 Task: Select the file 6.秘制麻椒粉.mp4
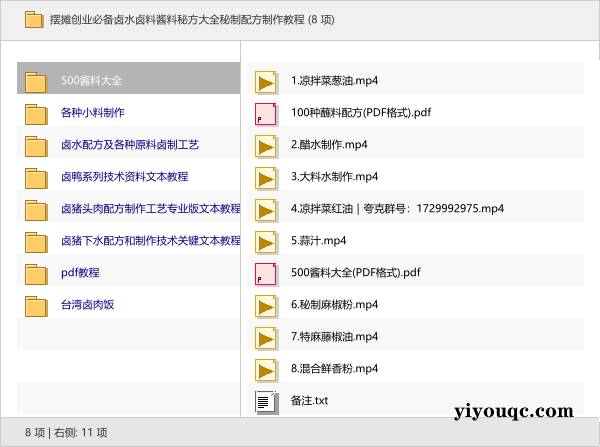[x=334, y=305]
